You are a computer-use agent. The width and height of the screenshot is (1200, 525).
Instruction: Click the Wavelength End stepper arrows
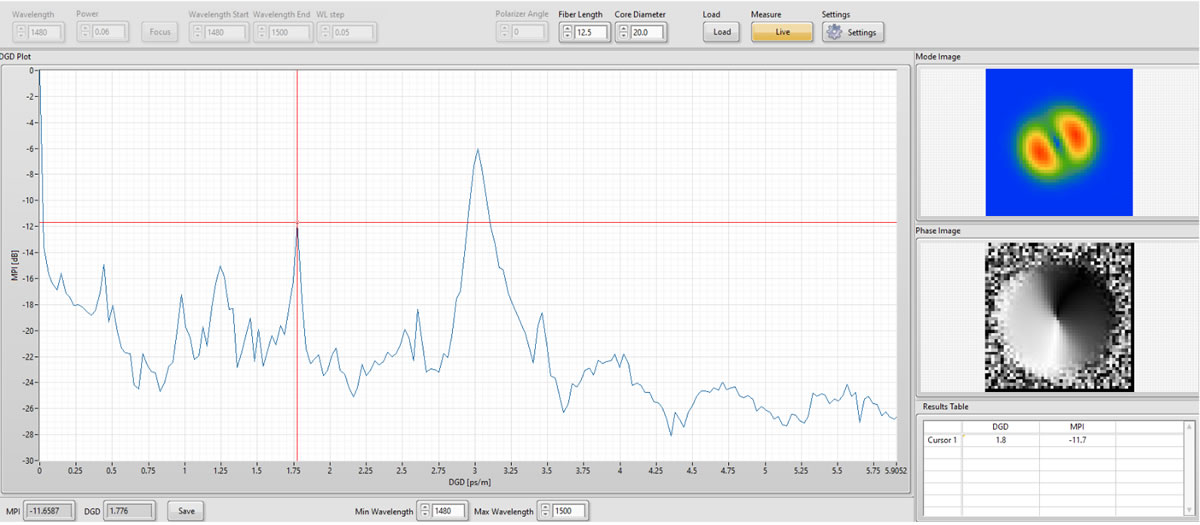point(260,32)
